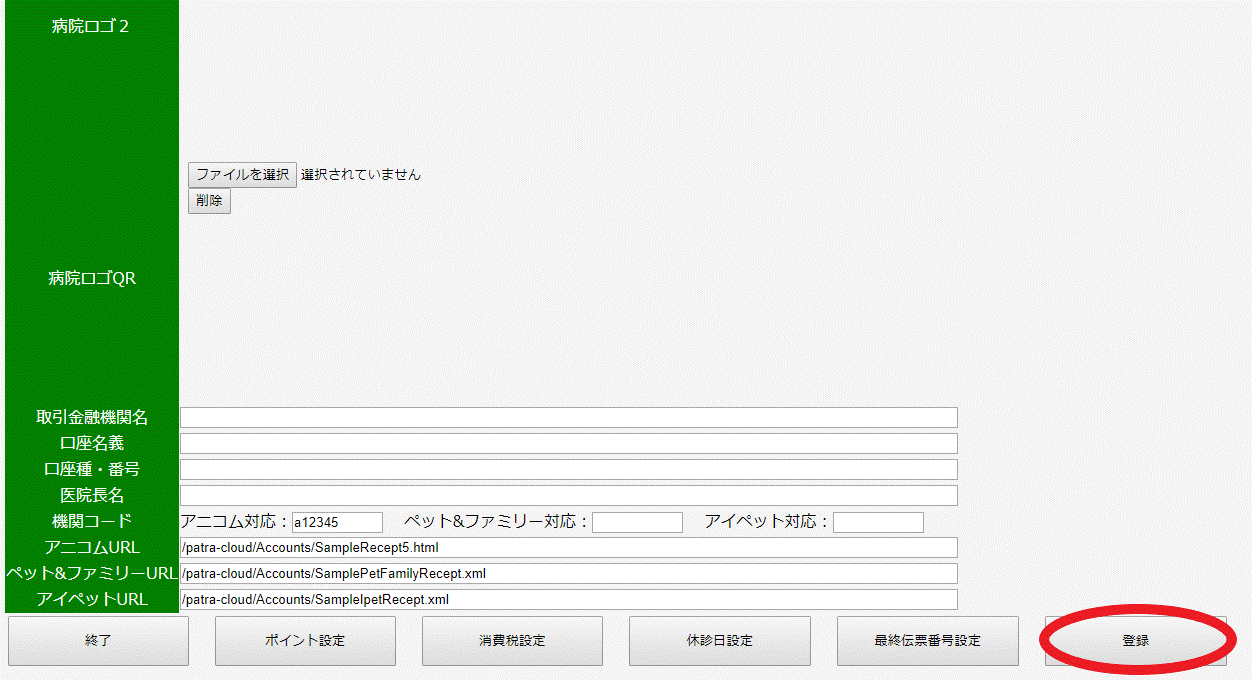Click the 病院ロゴQR label
This screenshot has width=1252, height=680.
click(x=92, y=278)
